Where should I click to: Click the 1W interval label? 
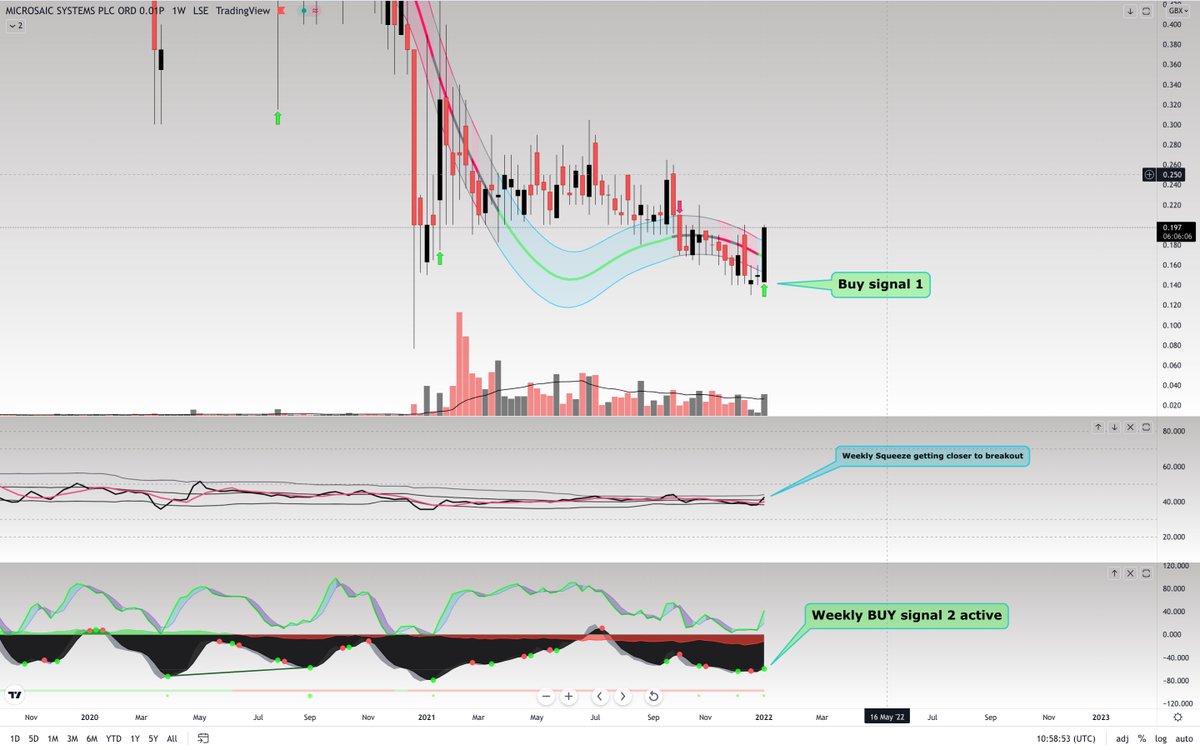click(x=177, y=11)
